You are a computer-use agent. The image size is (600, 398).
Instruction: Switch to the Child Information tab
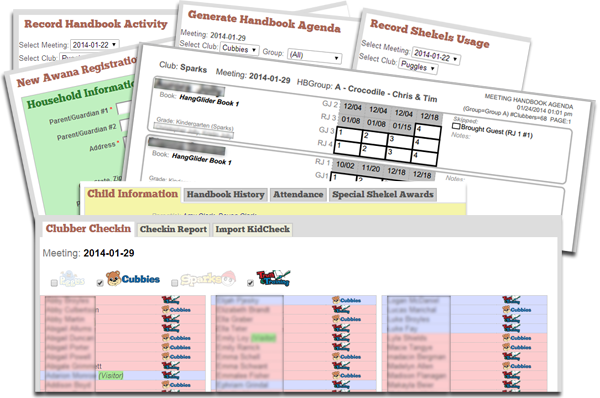point(132,194)
